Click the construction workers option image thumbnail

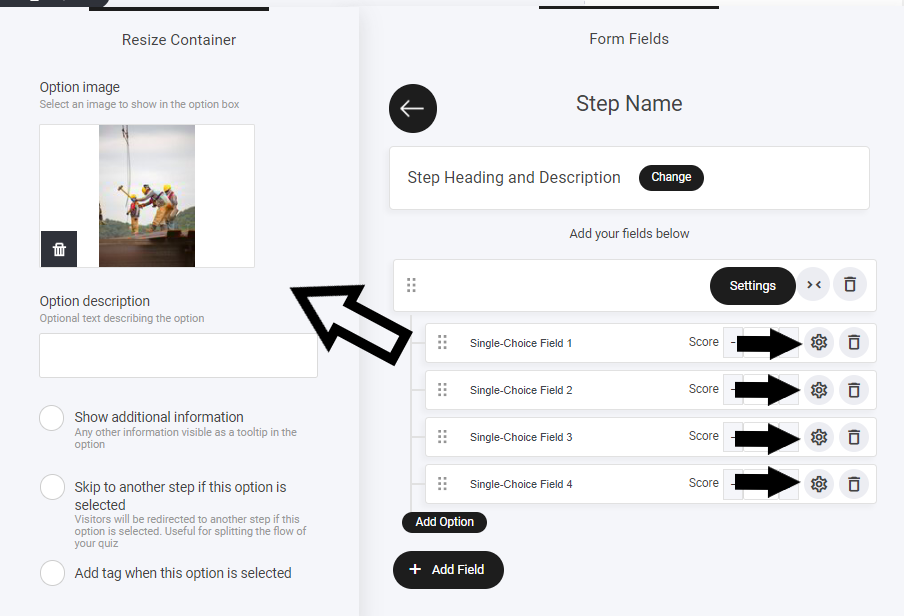pyautogui.click(x=147, y=196)
